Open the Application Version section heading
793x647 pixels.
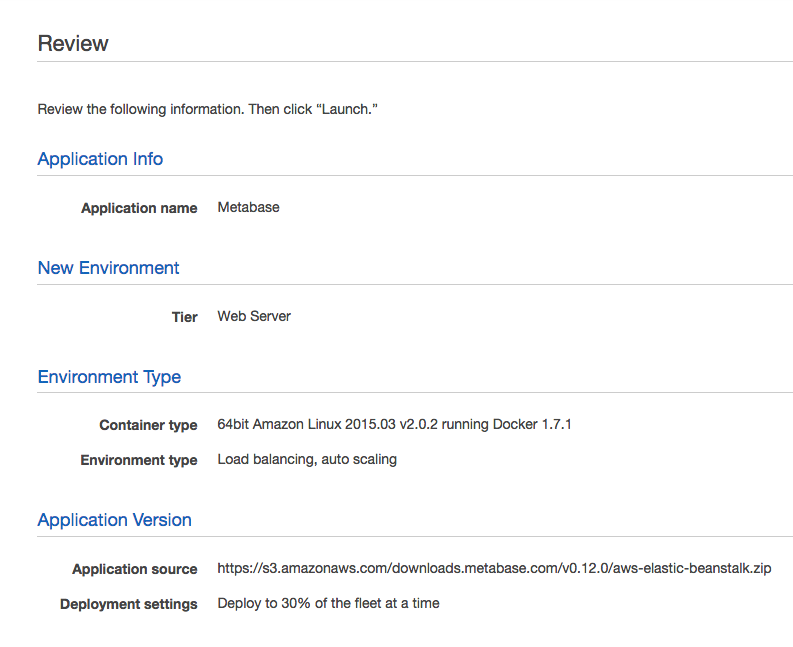click(x=114, y=520)
